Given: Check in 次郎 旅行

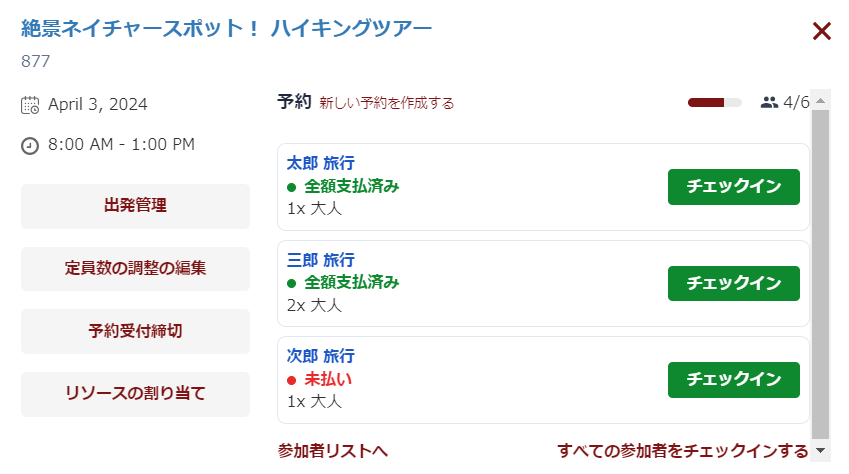Looking at the screenshot, I should pyautogui.click(x=733, y=379).
